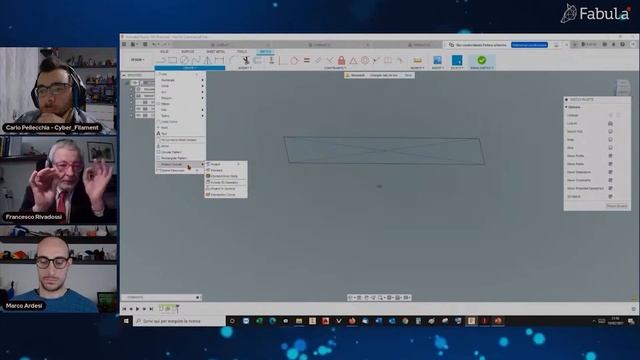The width and height of the screenshot is (640, 360).
Task: Open the help question mark icon
Action: coord(622,44)
